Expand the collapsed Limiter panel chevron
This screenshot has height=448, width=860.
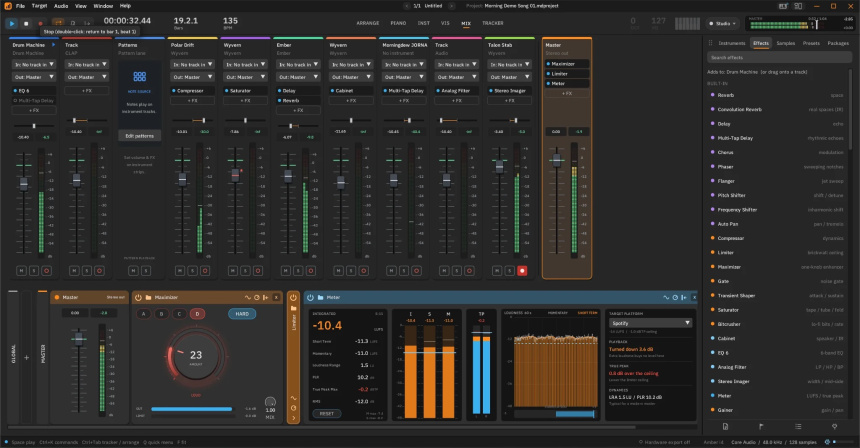pos(293,418)
